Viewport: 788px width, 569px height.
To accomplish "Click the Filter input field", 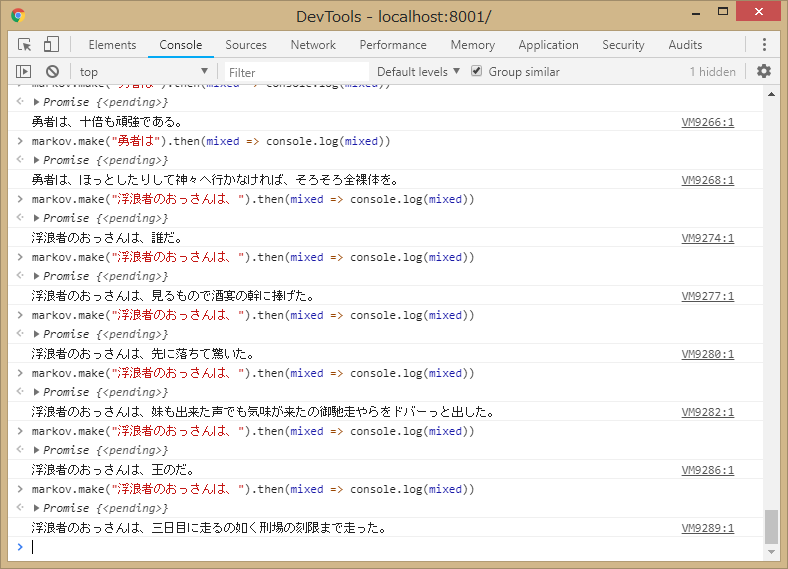I will click(295, 72).
